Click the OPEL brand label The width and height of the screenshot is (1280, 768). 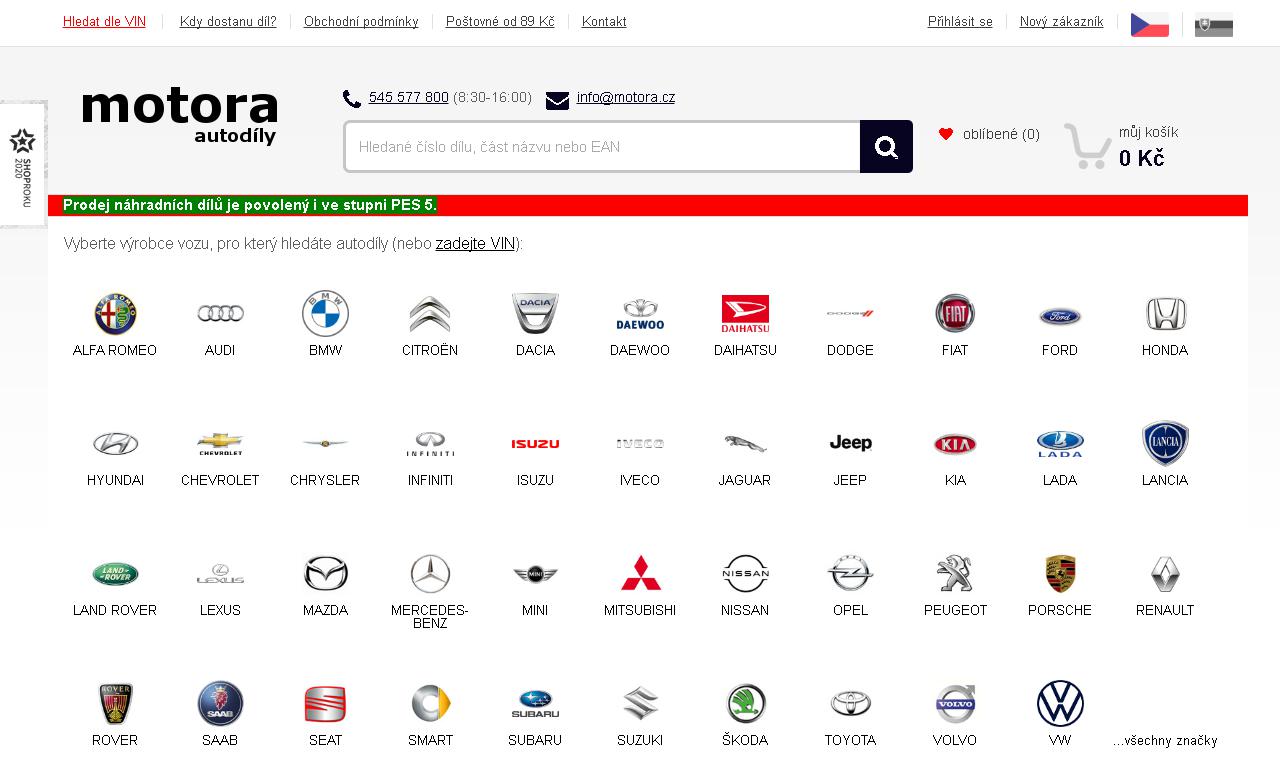(x=850, y=610)
